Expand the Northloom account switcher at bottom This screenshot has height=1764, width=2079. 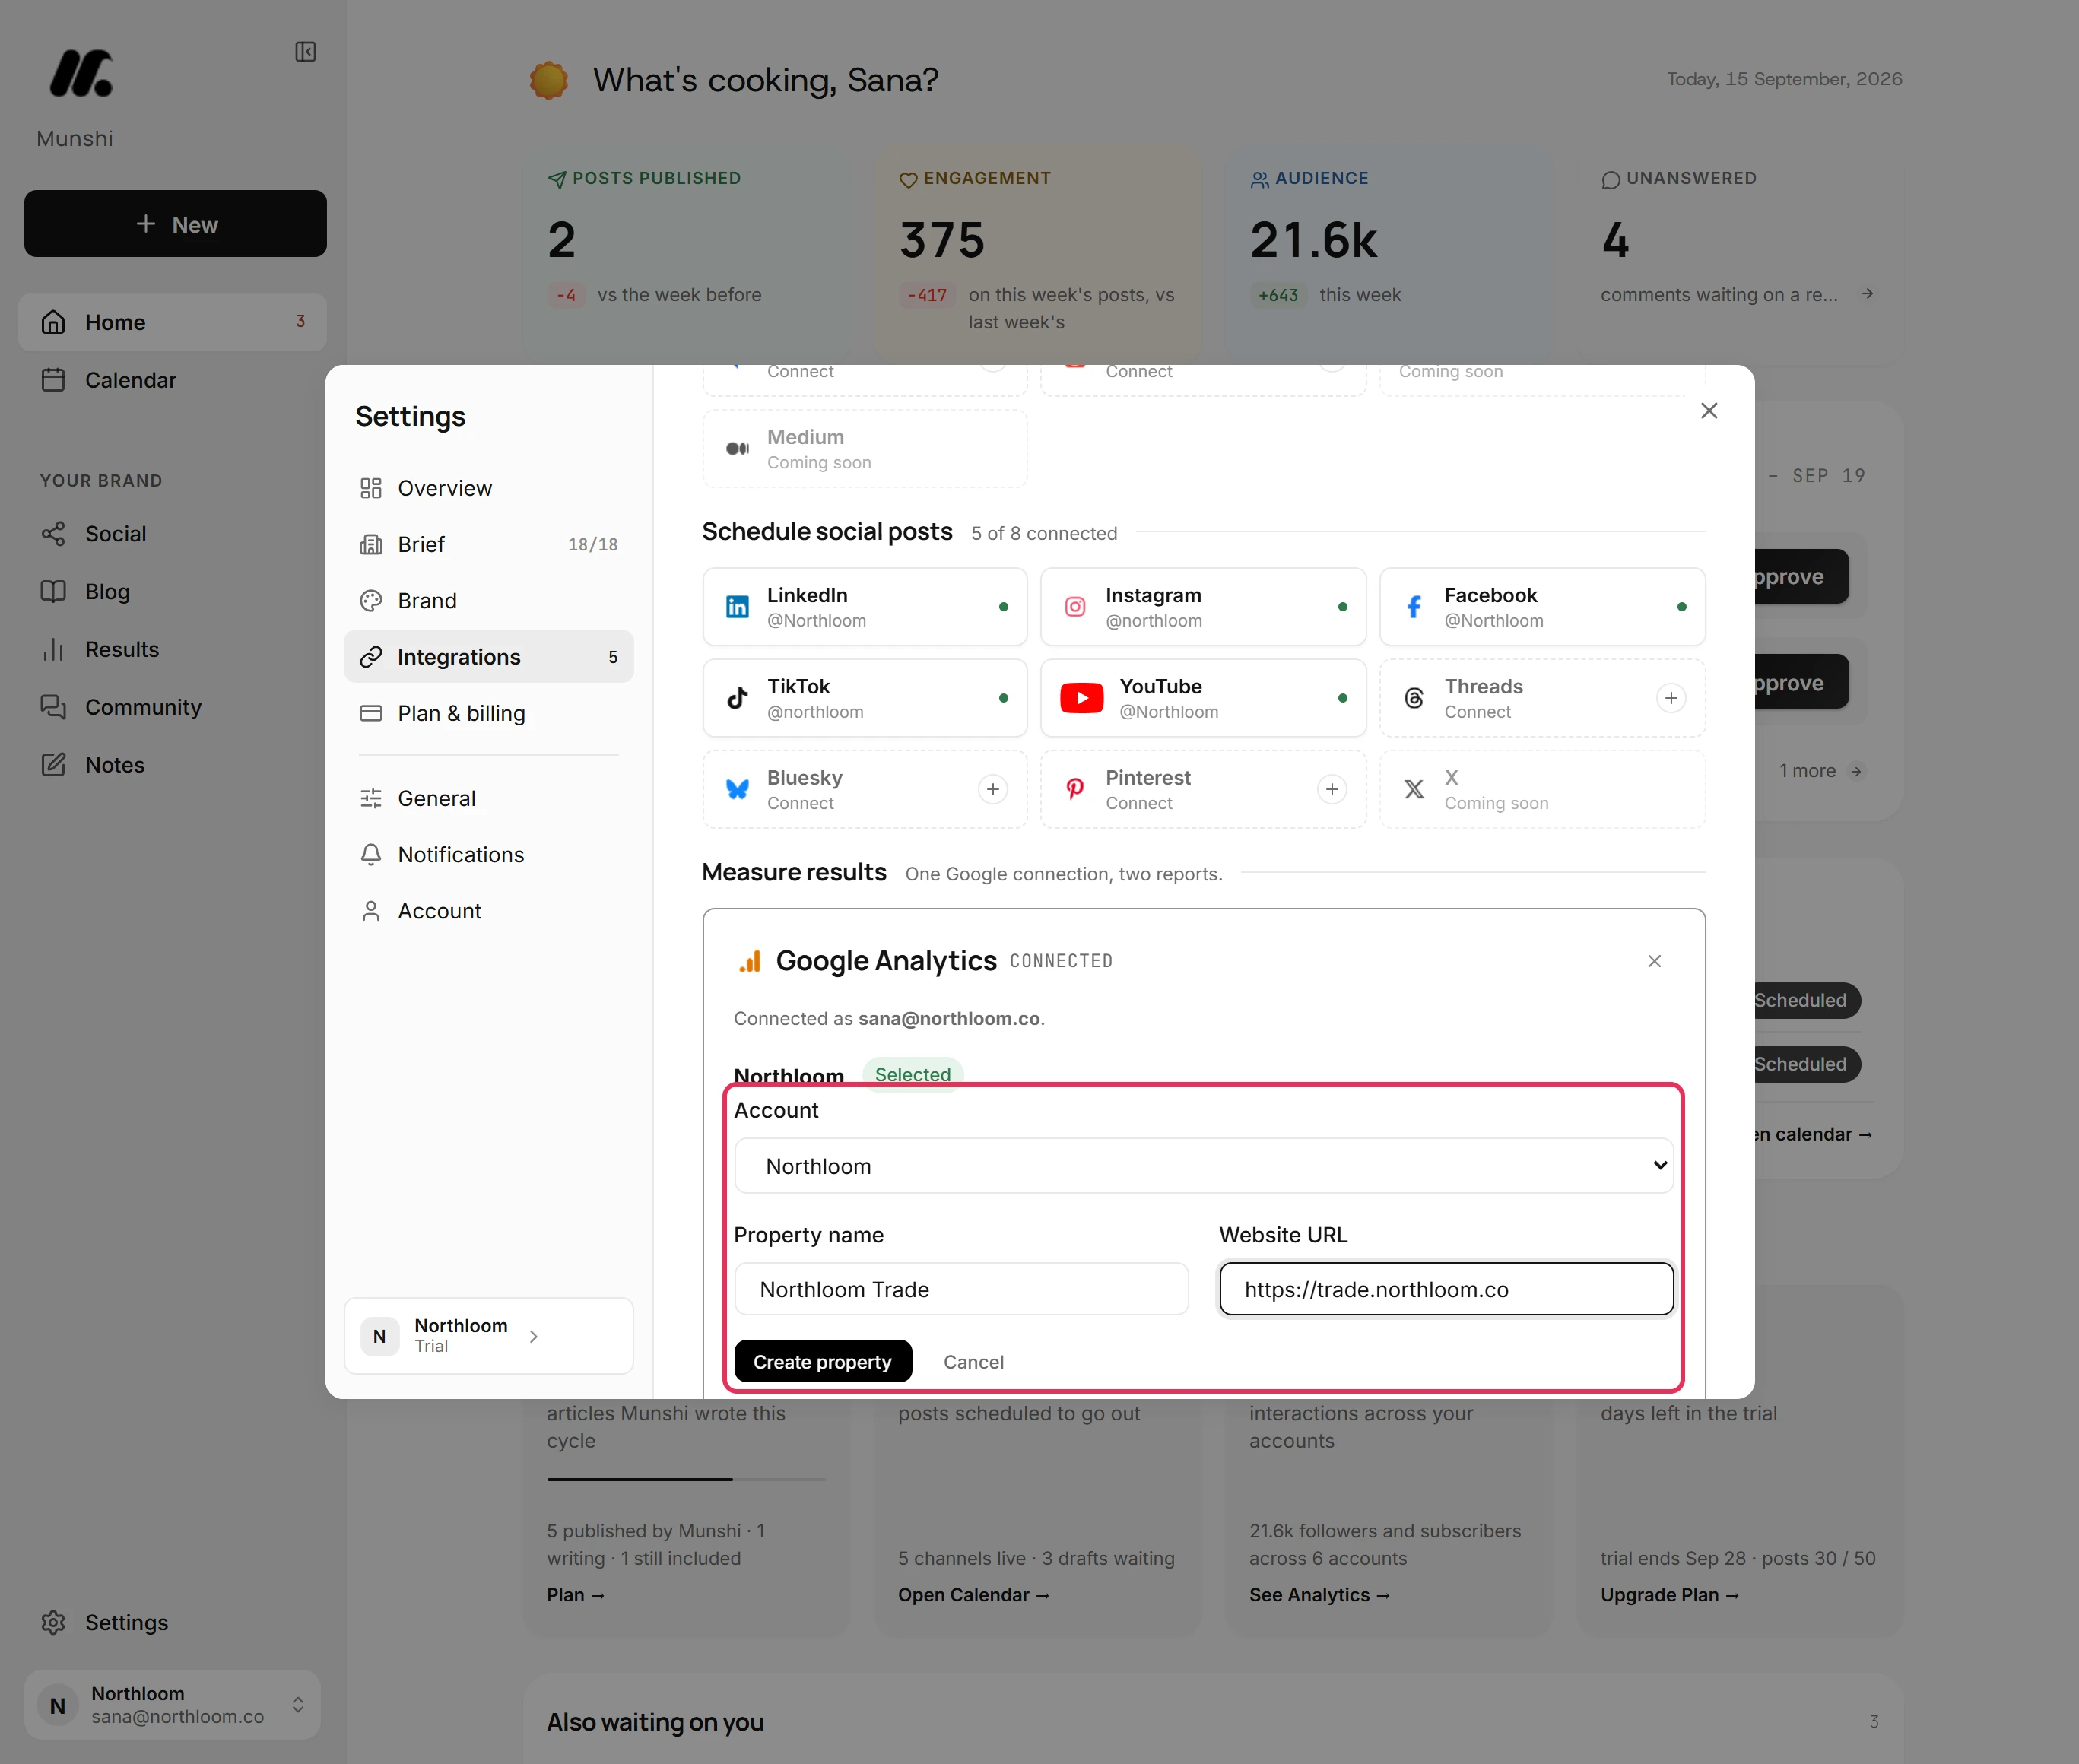(x=172, y=1705)
